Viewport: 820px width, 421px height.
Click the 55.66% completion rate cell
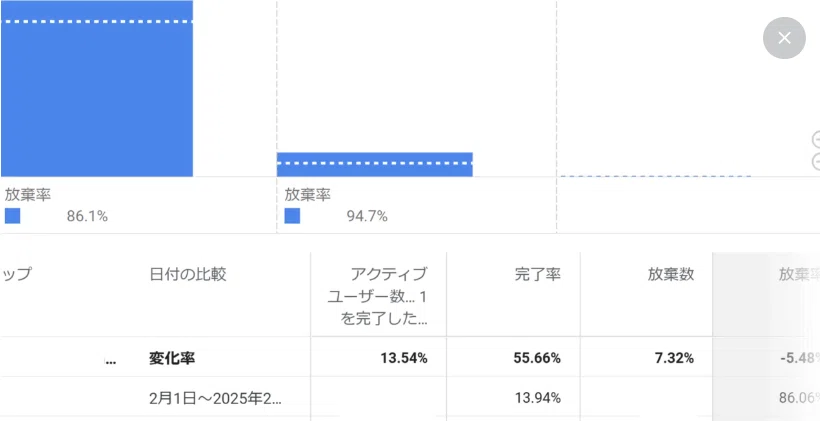[537, 358]
